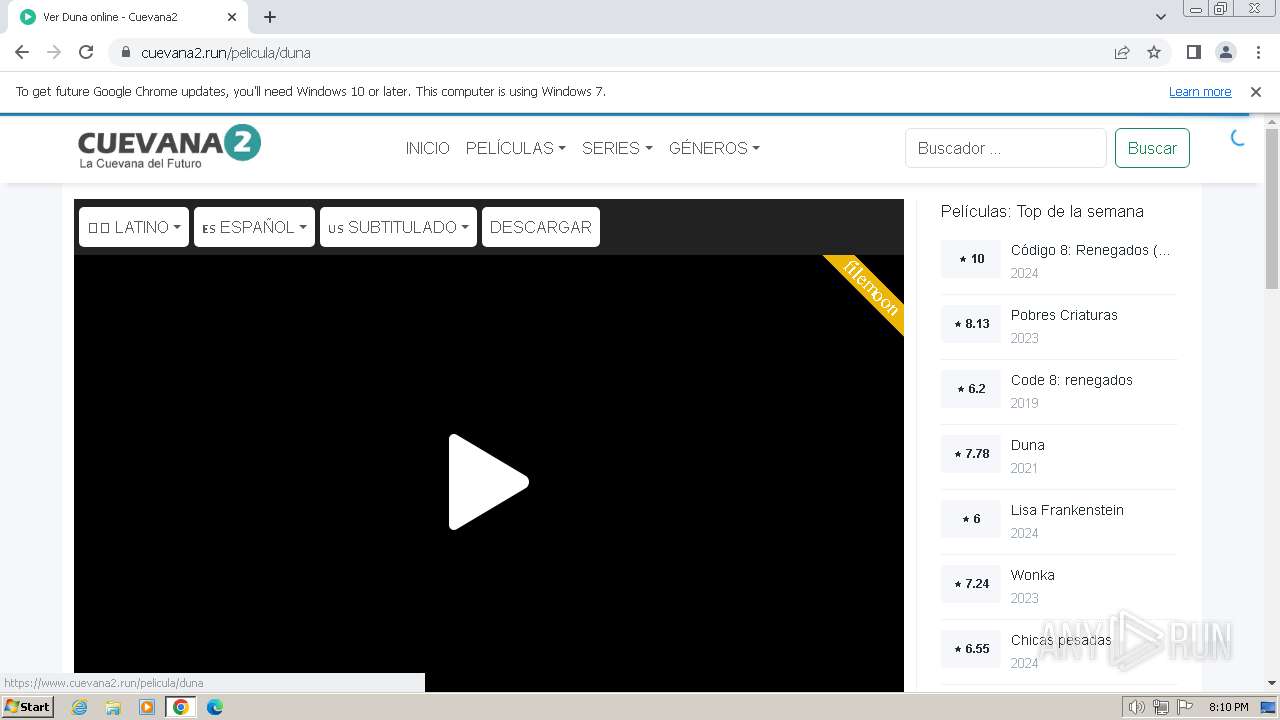Close the Ver Duna online tab
Screen dimensions: 1280x720
coord(232,17)
